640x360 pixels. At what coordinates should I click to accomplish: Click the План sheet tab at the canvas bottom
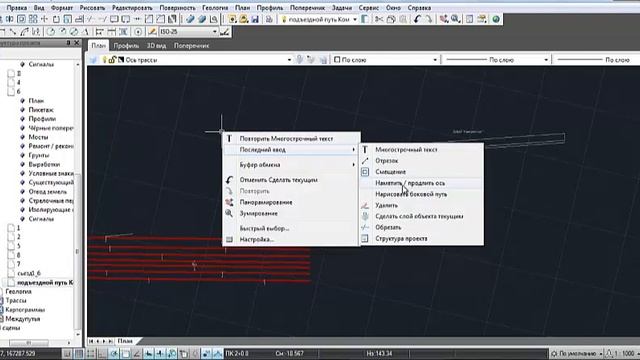click(125, 341)
